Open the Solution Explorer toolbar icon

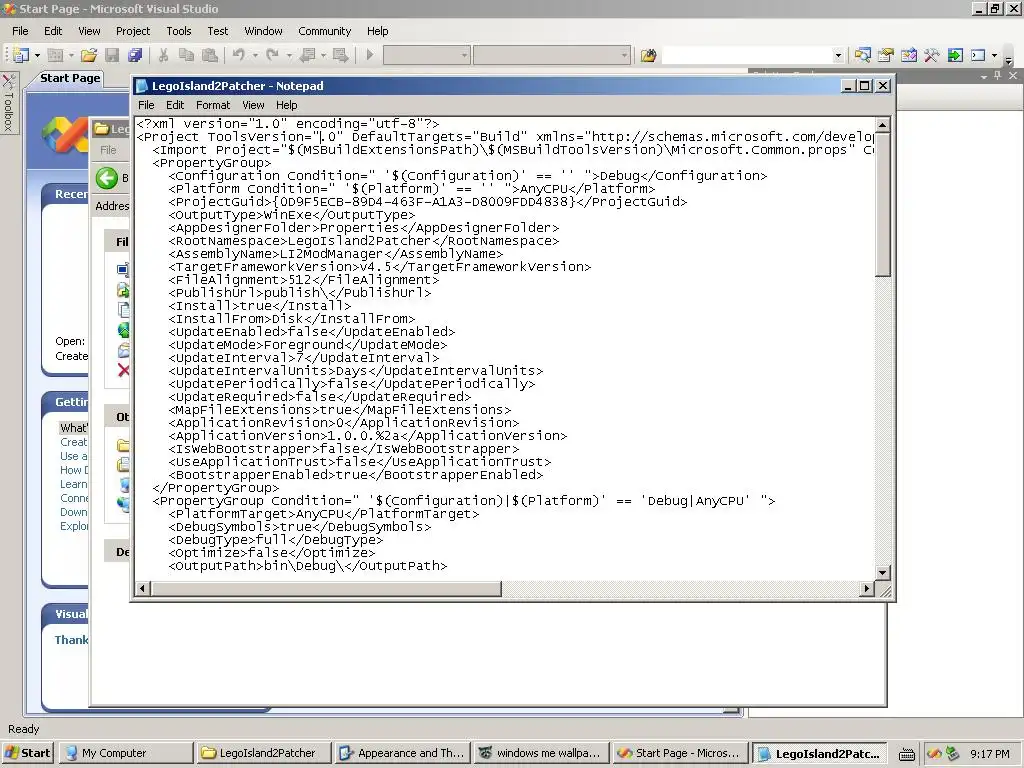coord(862,56)
